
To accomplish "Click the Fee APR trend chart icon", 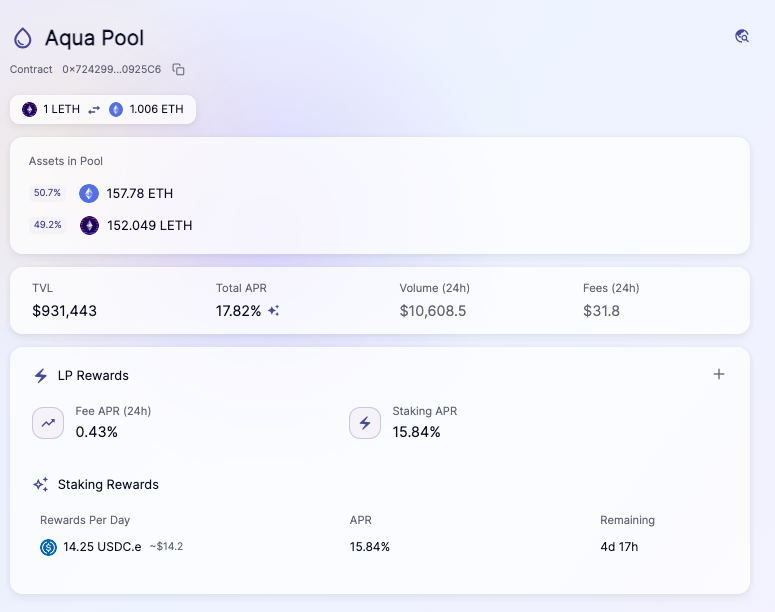I will pyautogui.click(x=48, y=423).
